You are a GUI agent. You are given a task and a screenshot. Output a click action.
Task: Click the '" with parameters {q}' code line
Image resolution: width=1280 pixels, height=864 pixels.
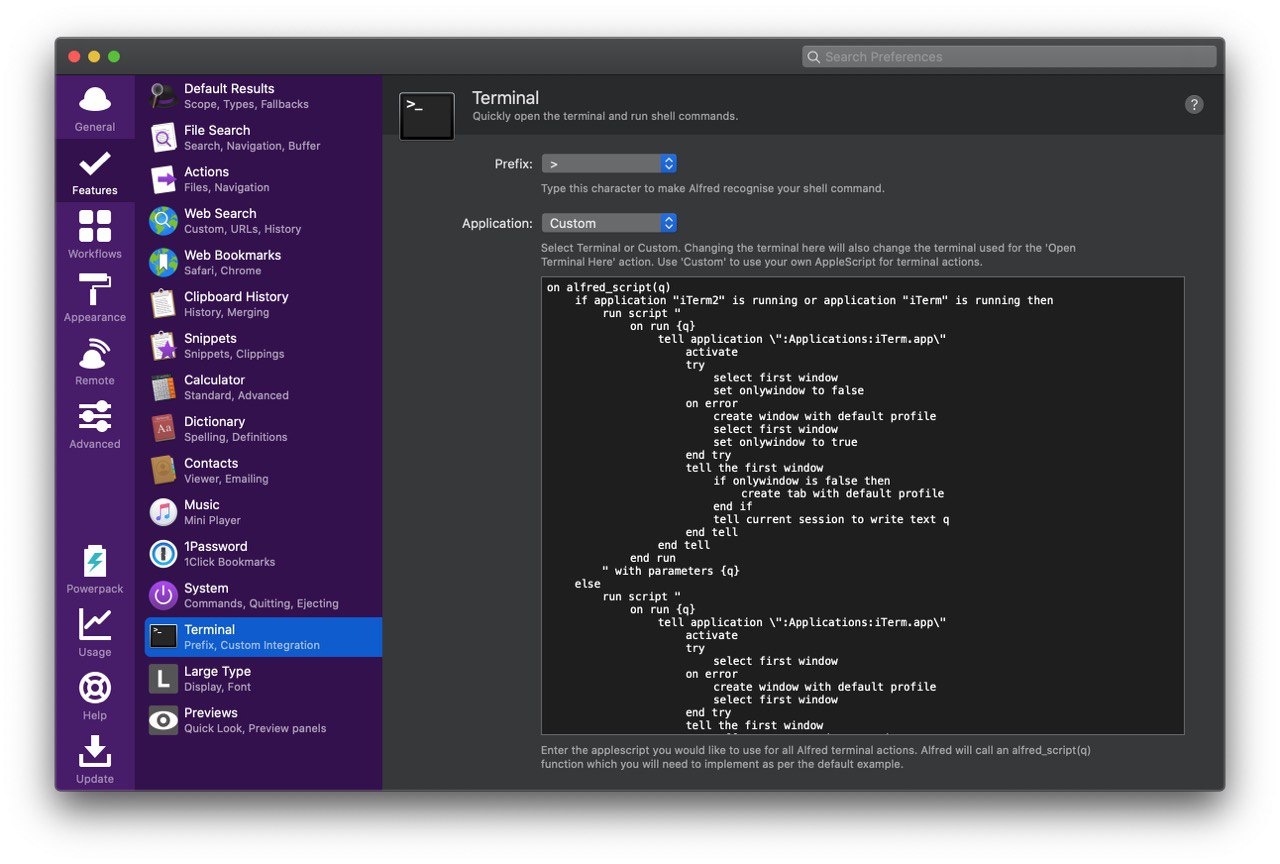pos(671,571)
